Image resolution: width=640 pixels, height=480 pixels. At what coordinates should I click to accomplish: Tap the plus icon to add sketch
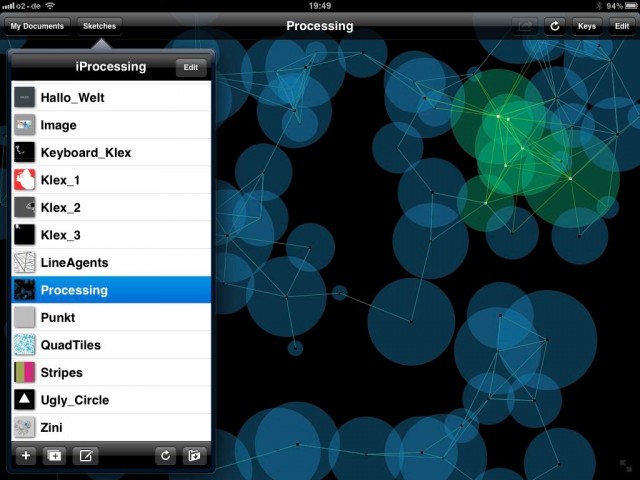[26, 455]
